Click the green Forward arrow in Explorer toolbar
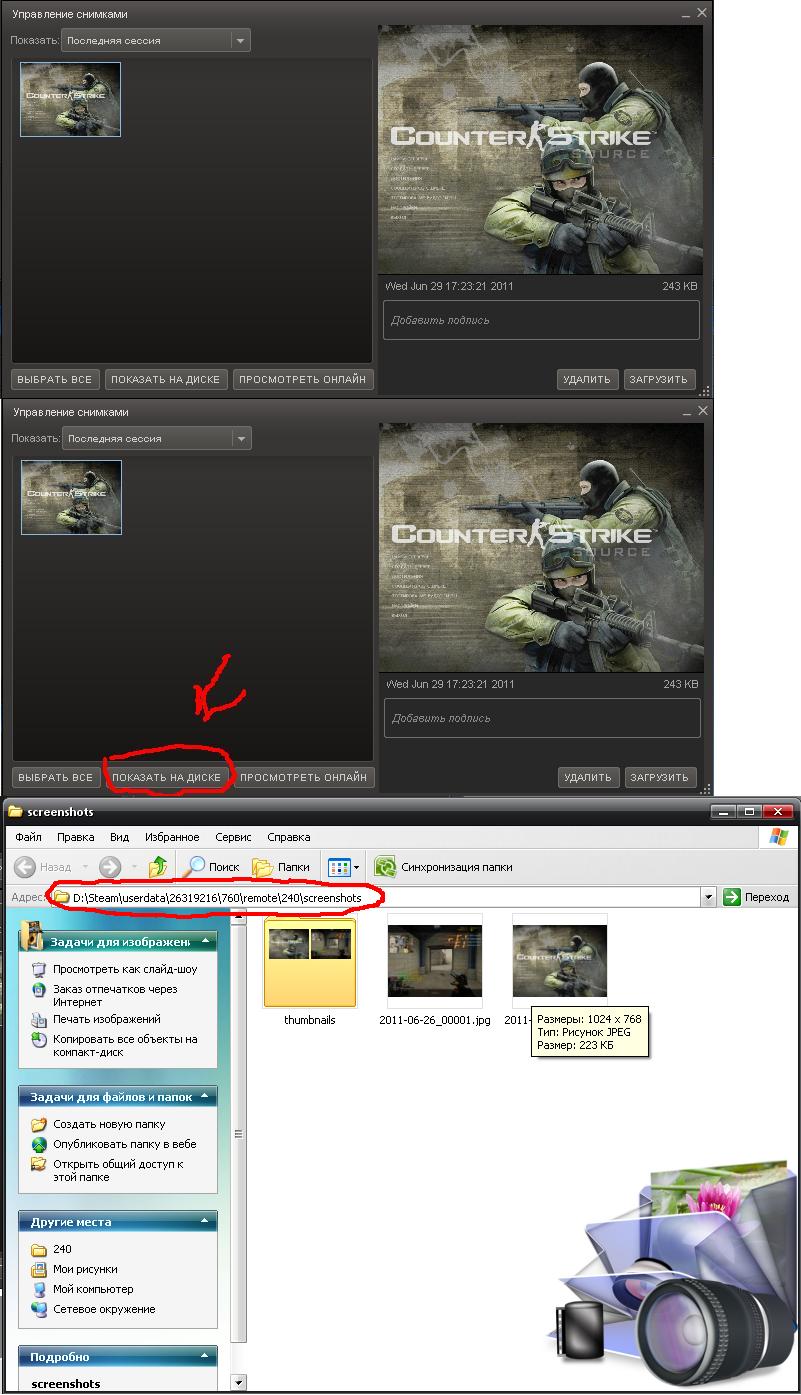The height and width of the screenshot is (1395, 801). pos(110,867)
